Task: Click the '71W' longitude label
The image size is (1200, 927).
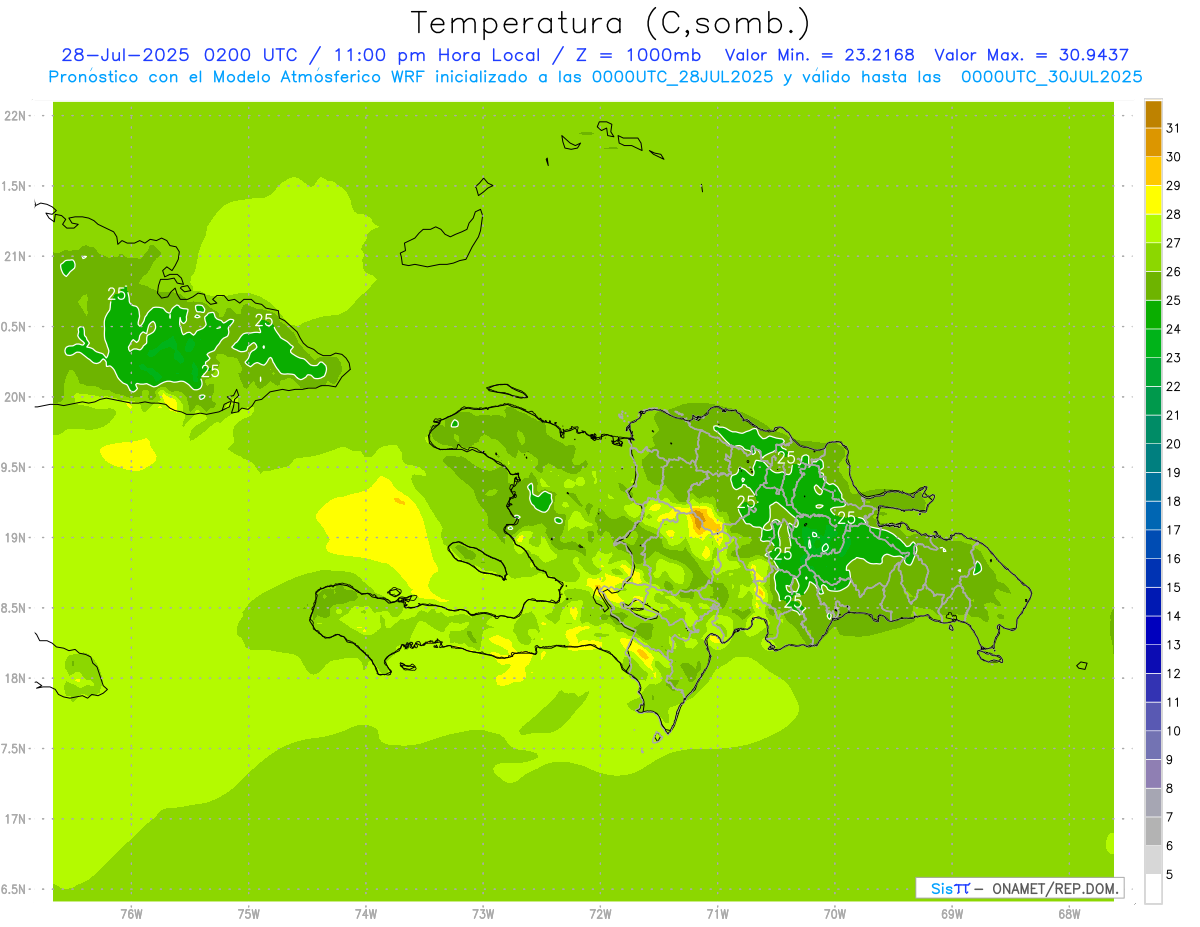Action: point(717,914)
